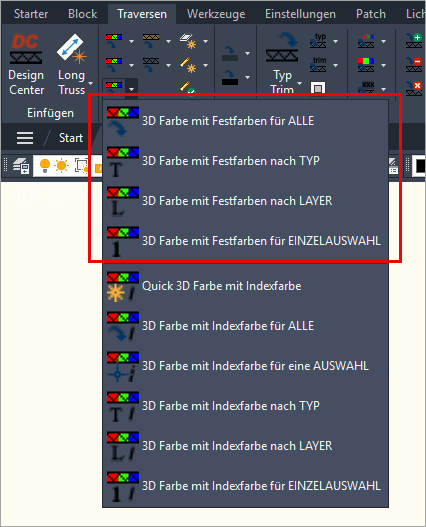Viewport: 426px width, 527px height.
Task: Open the Einstellungen ribbon tab
Action: (x=300, y=14)
